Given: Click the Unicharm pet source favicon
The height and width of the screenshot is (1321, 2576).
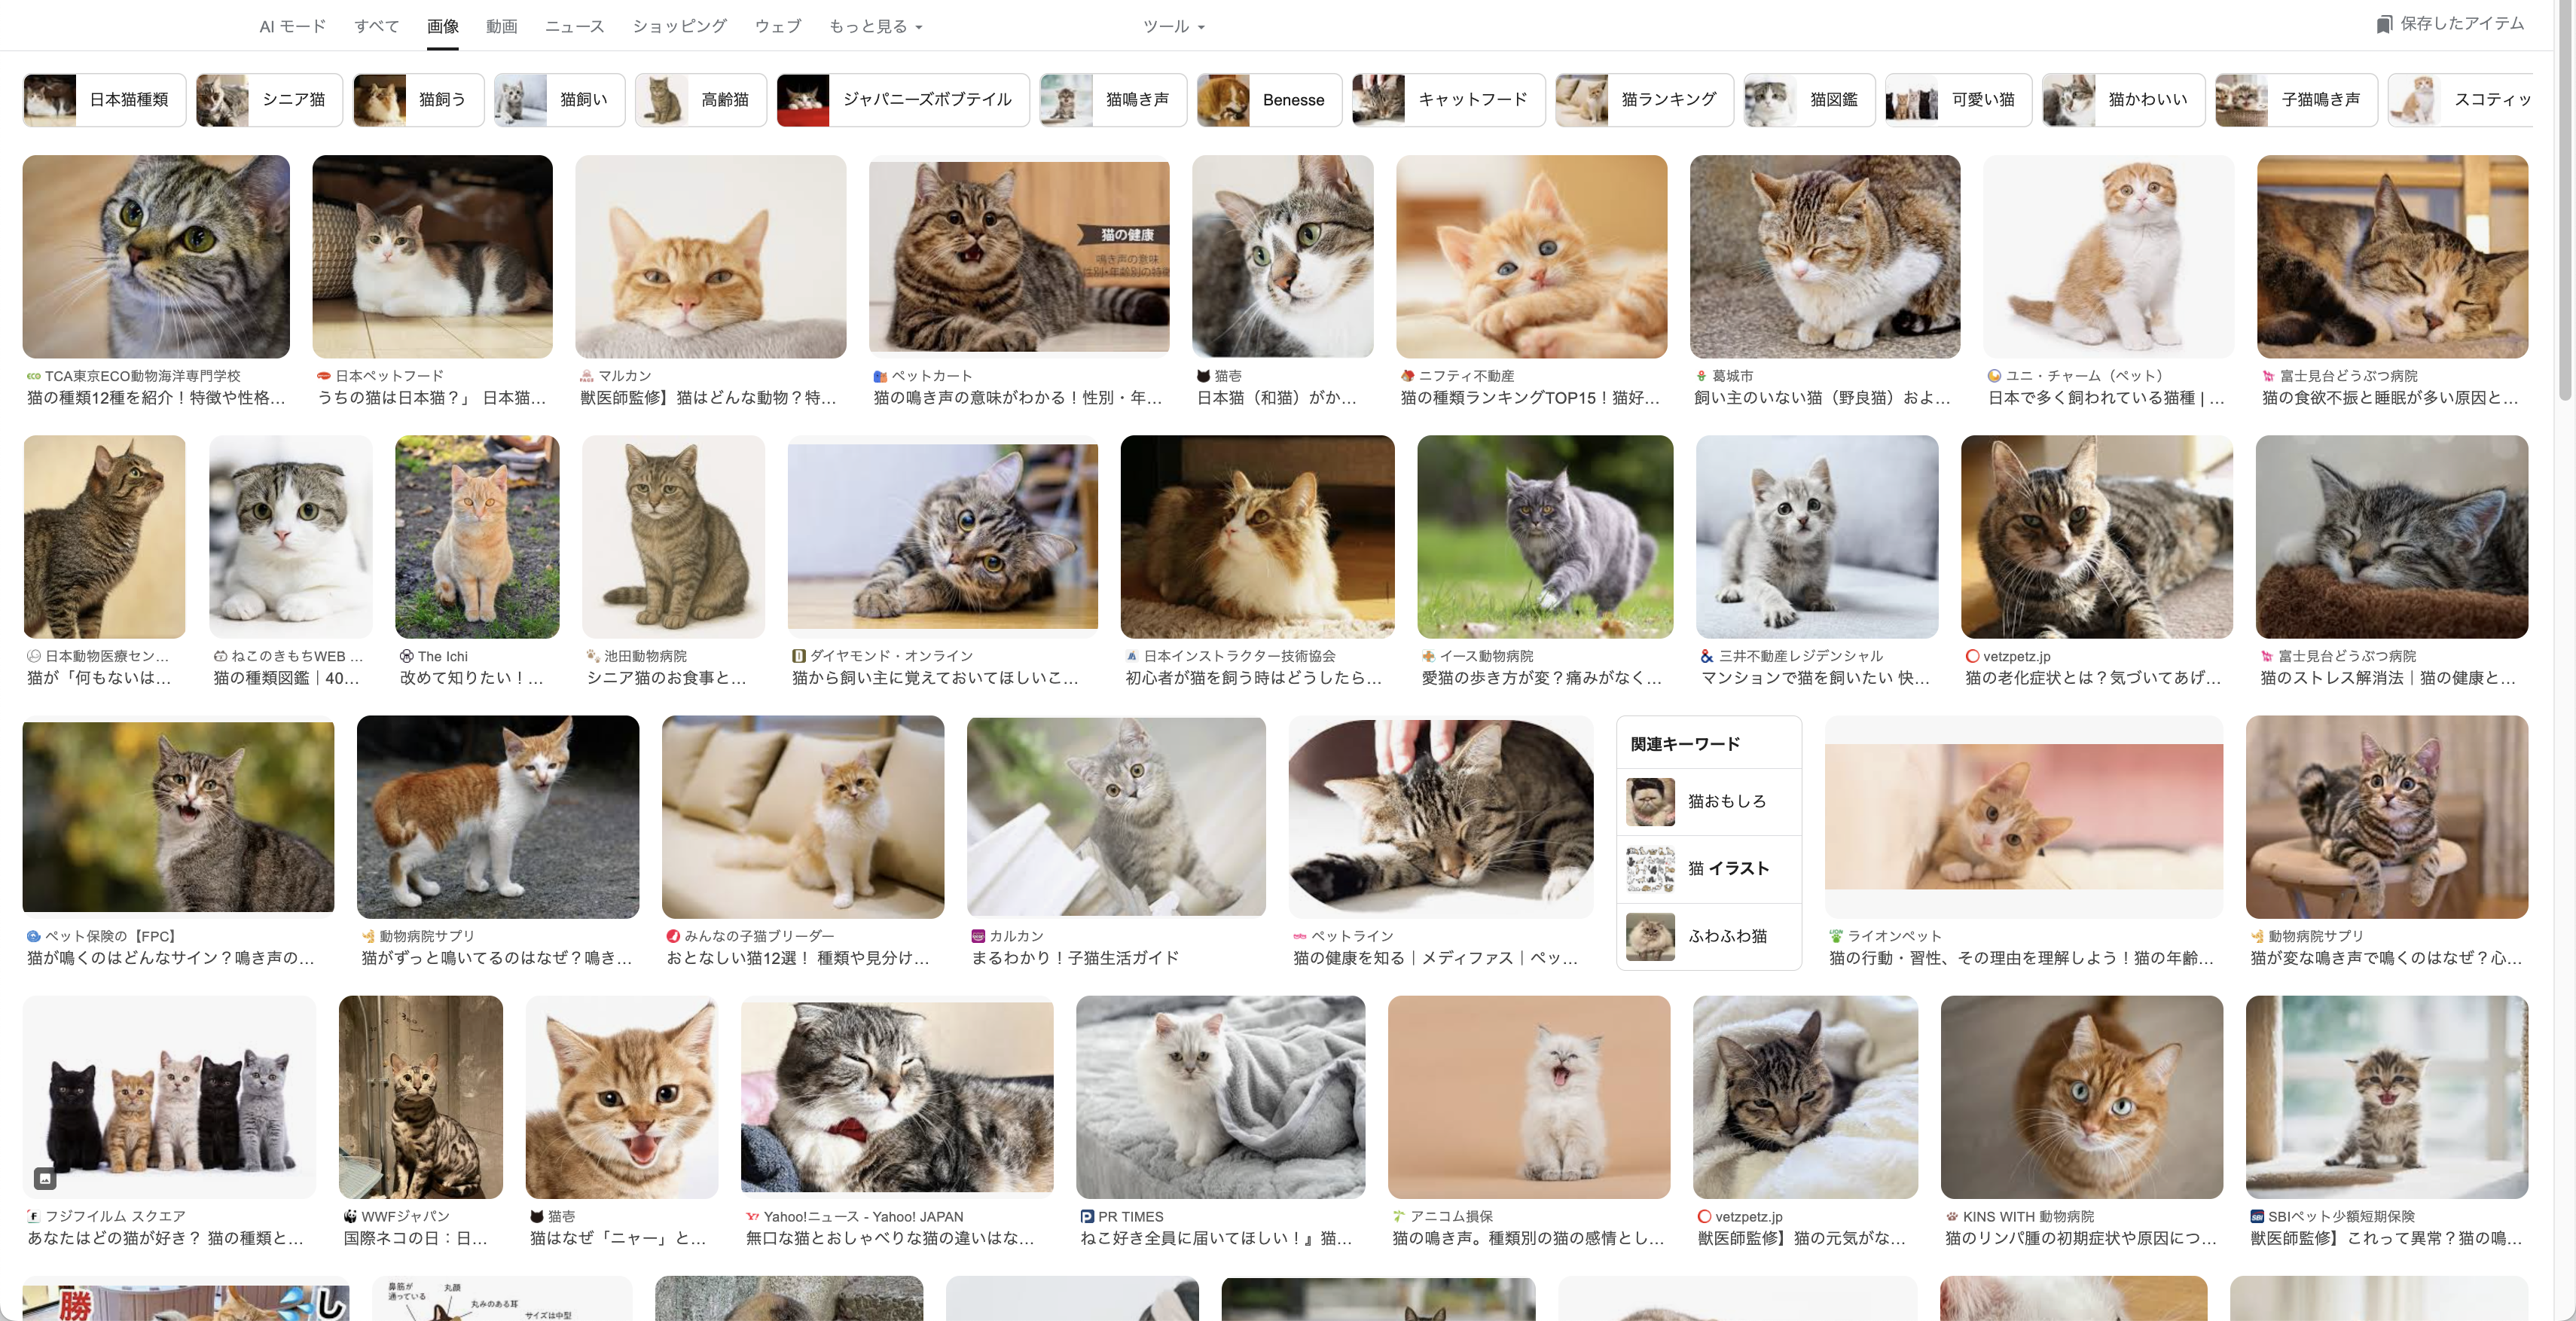Looking at the screenshot, I should 1994,376.
